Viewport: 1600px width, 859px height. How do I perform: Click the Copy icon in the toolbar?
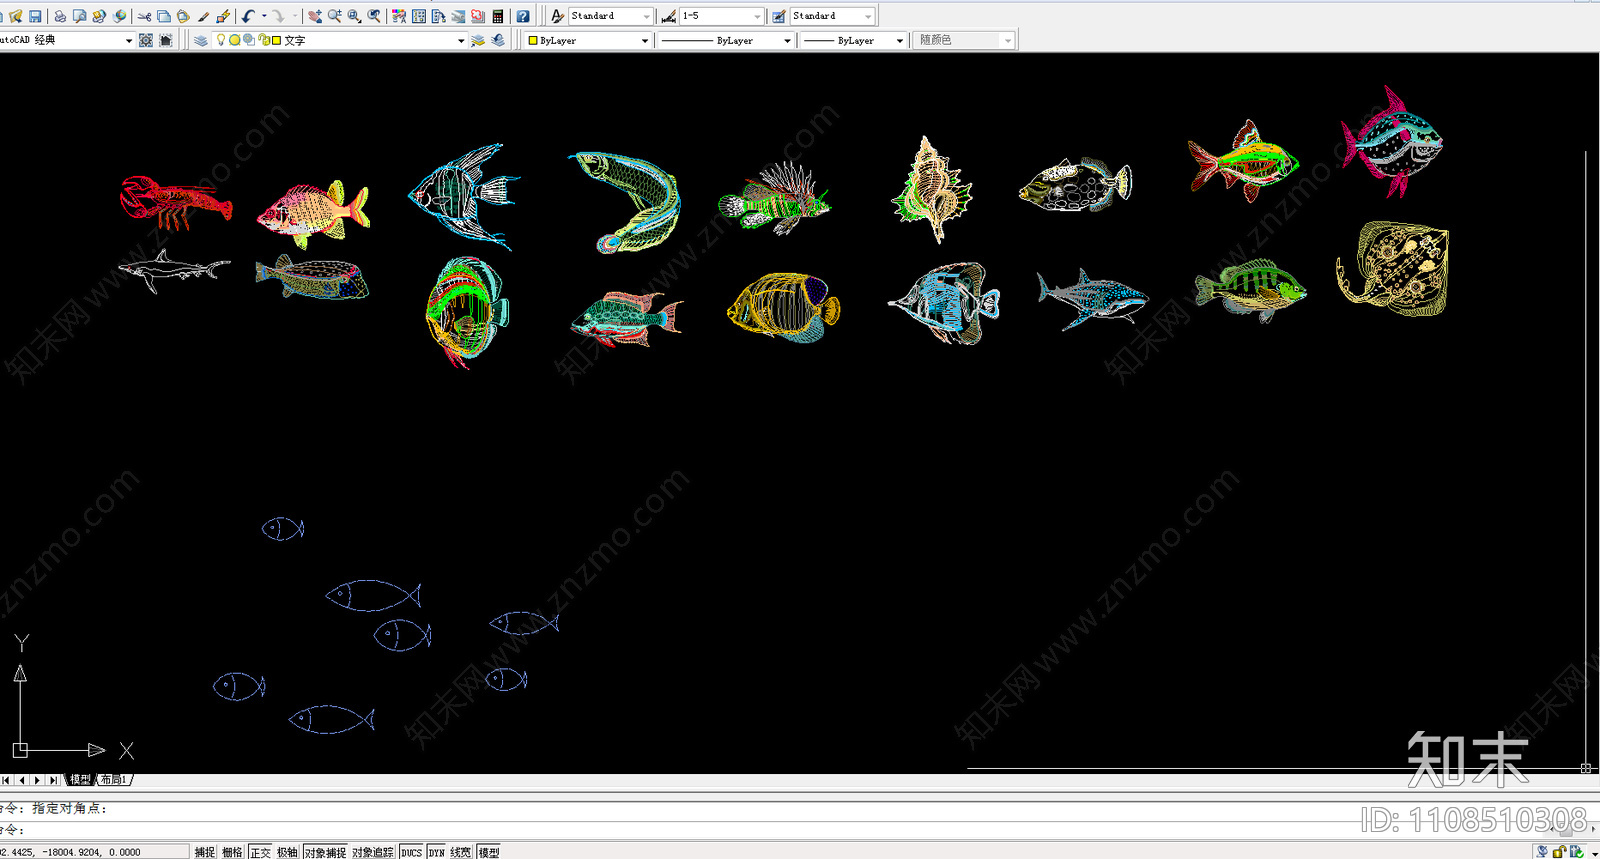tap(164, 16)
